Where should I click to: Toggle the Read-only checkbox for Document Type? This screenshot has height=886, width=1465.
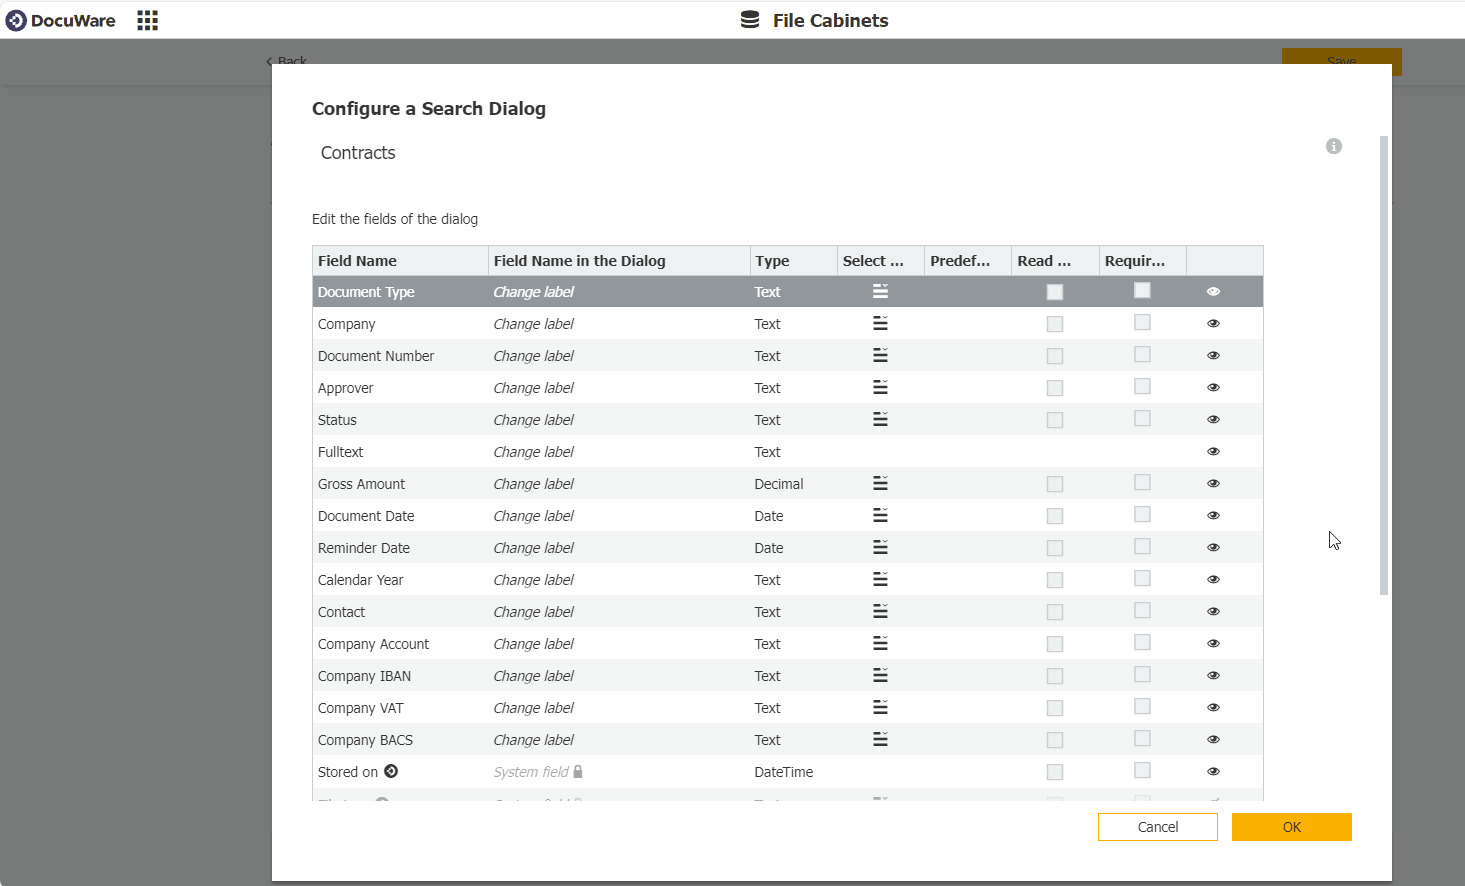[x=1055, y=291]
